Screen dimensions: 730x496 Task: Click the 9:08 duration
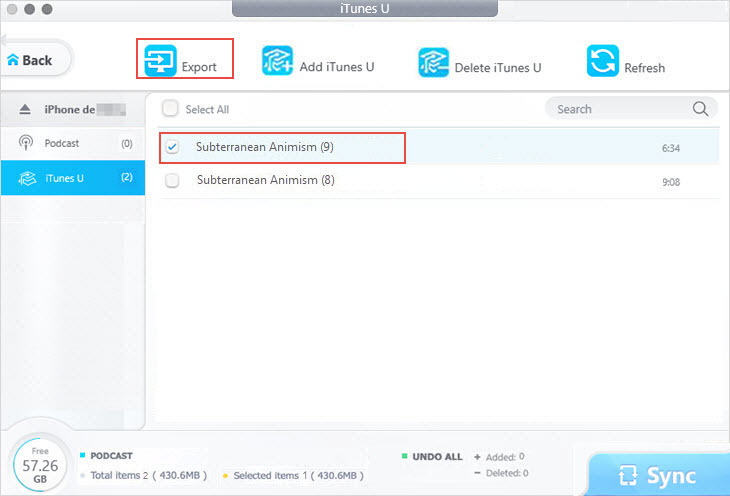pos(671,182)
